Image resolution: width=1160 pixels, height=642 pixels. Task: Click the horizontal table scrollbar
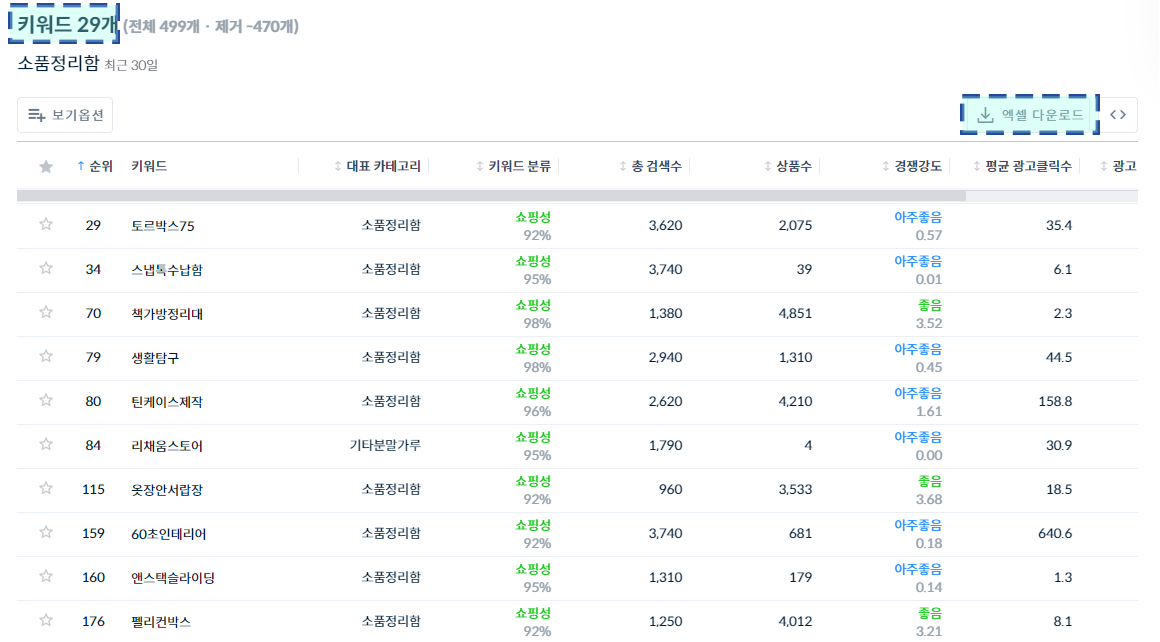[x=491, y=196]
